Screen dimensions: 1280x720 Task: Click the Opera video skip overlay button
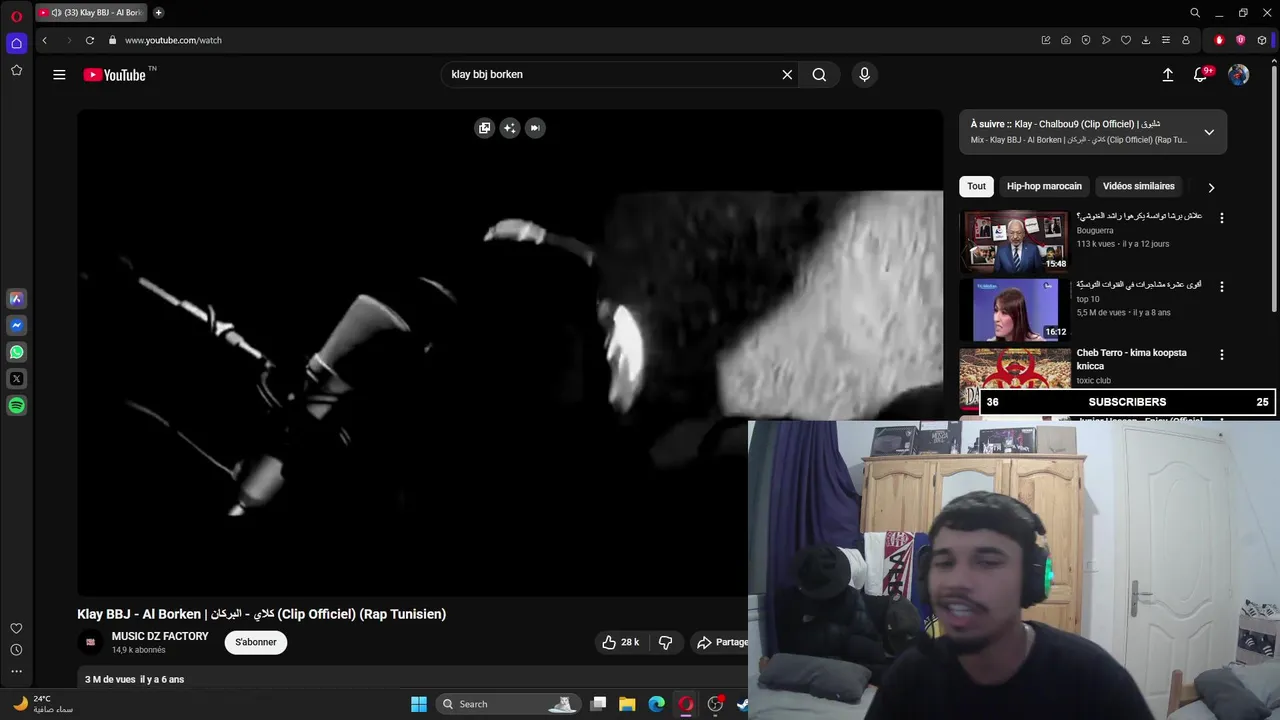pos(535,128)
